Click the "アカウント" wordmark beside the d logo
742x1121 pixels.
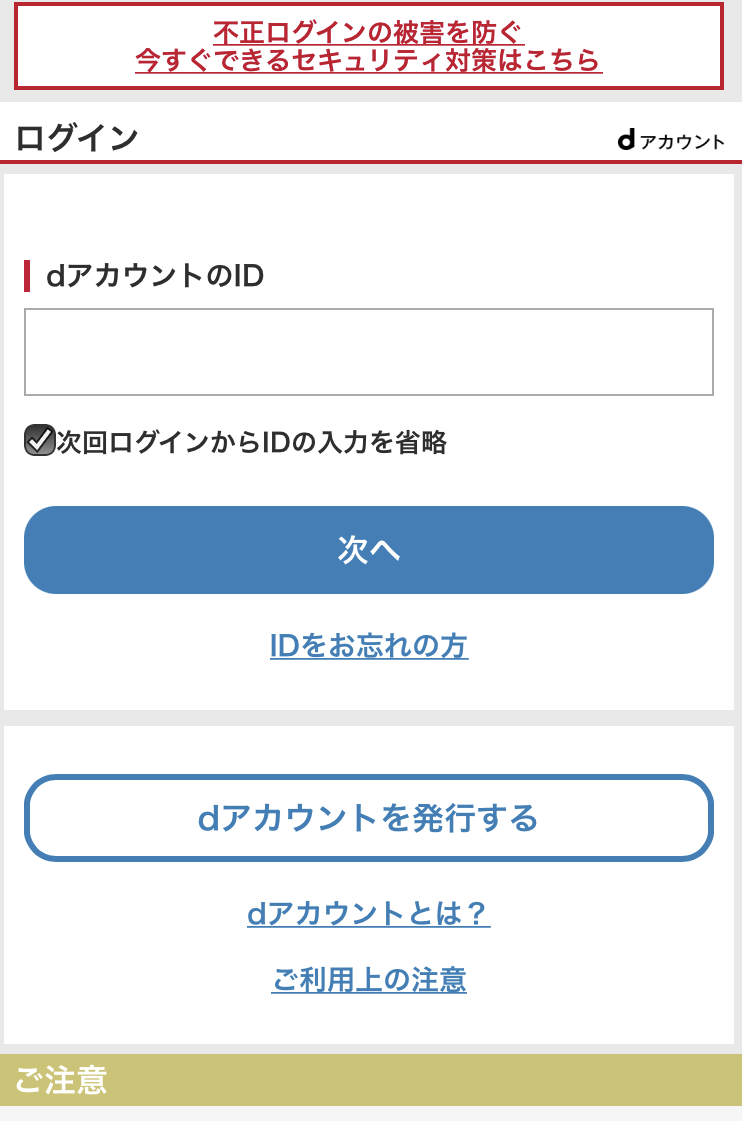[682, 142]
